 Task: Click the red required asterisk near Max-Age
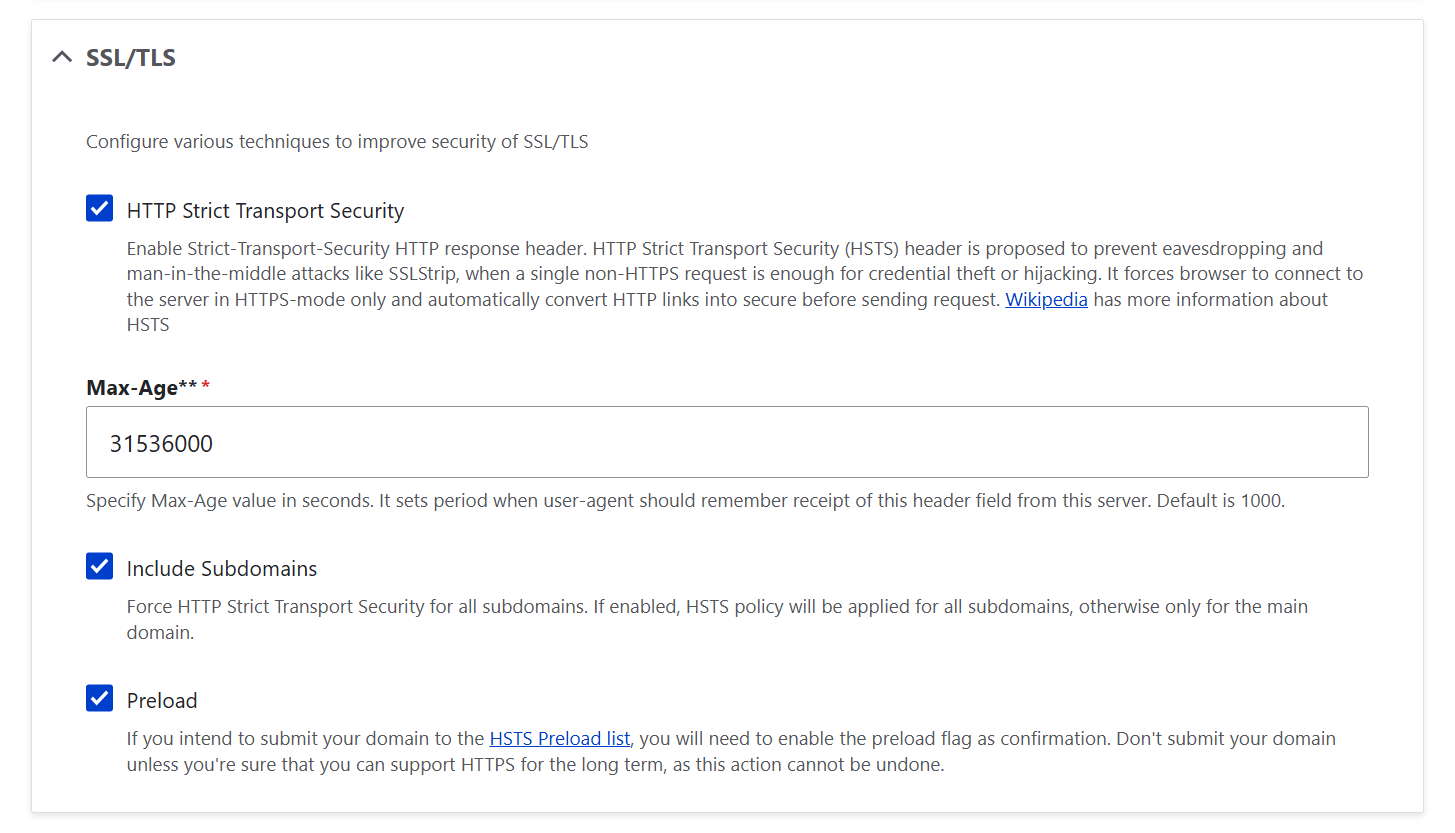(206, 385)
